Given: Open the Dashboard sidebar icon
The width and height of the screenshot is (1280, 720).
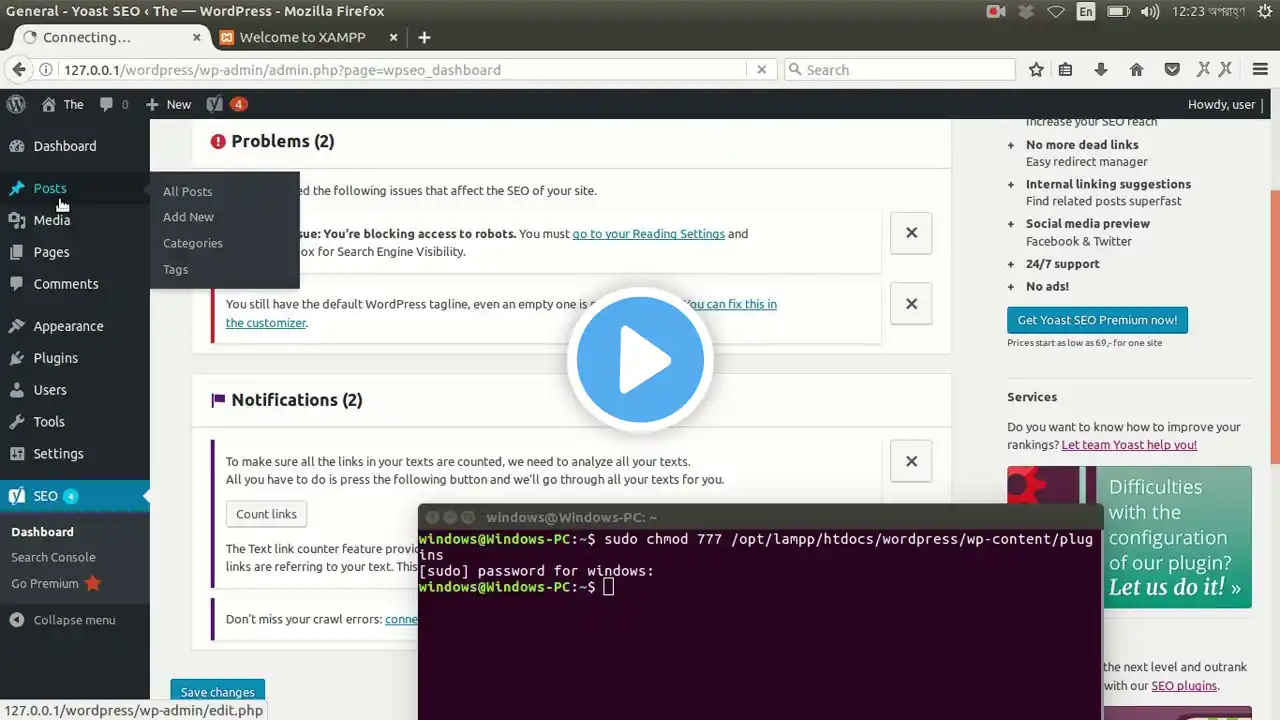Looking at the screenshot, I should pos(16,146).
